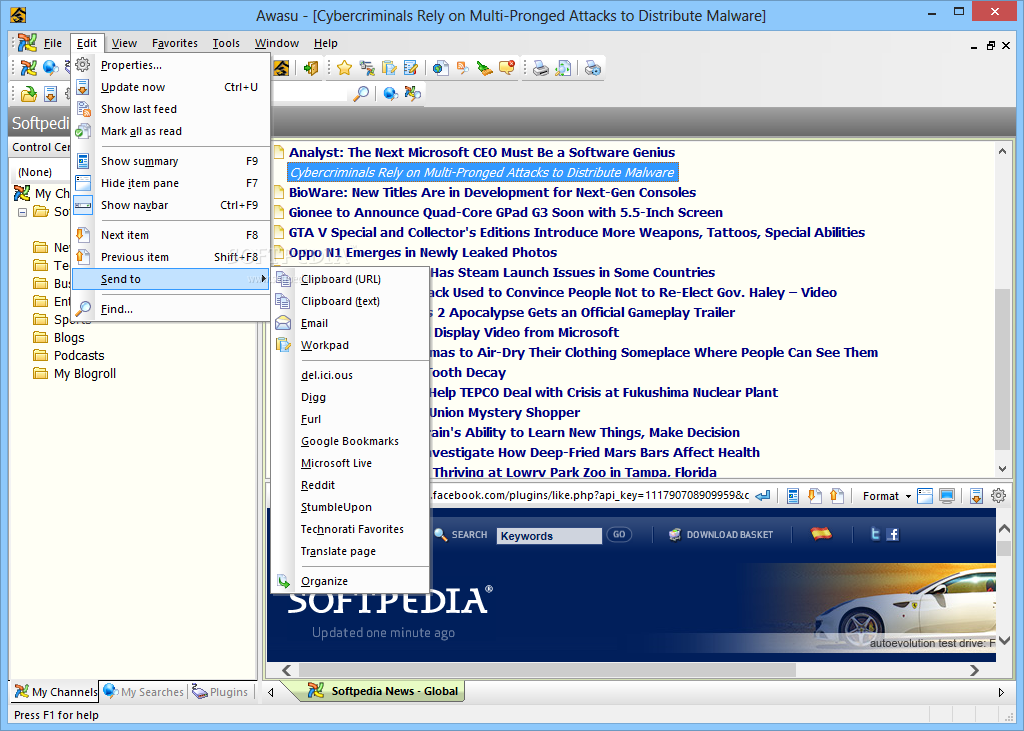The height and width of the screenshot is (731, 1024).
Task: Select Softpedia News - Global tab
Action: pyautogui.click(x=383, y=691)
